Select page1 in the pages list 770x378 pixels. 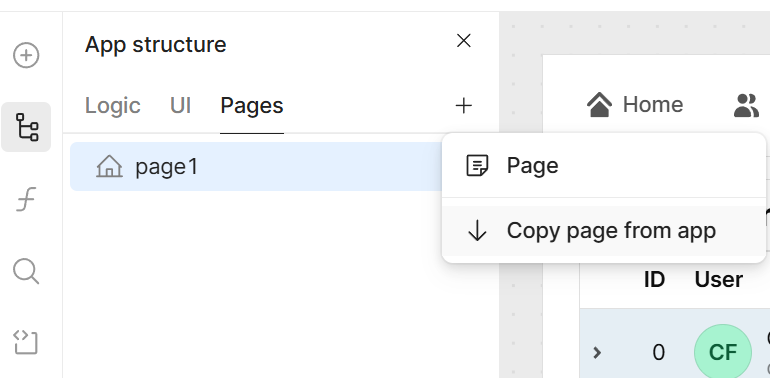point(256,166)
